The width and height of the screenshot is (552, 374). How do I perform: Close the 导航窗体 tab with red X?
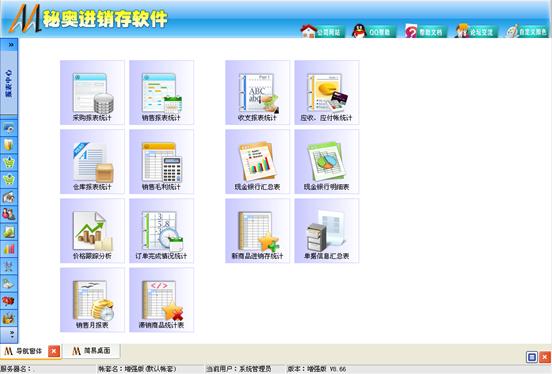pyautogui.click(x=54, y=351)
